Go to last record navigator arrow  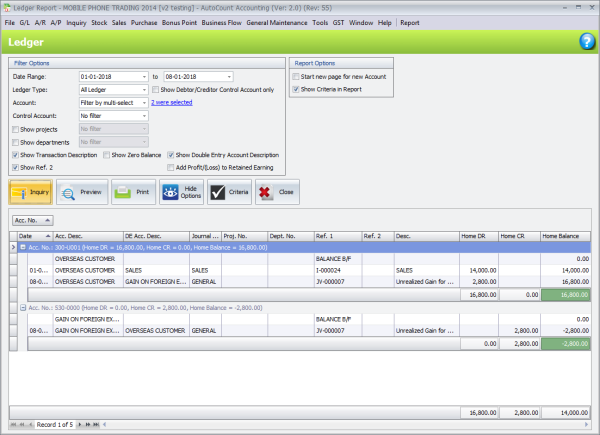click(96, 424)
